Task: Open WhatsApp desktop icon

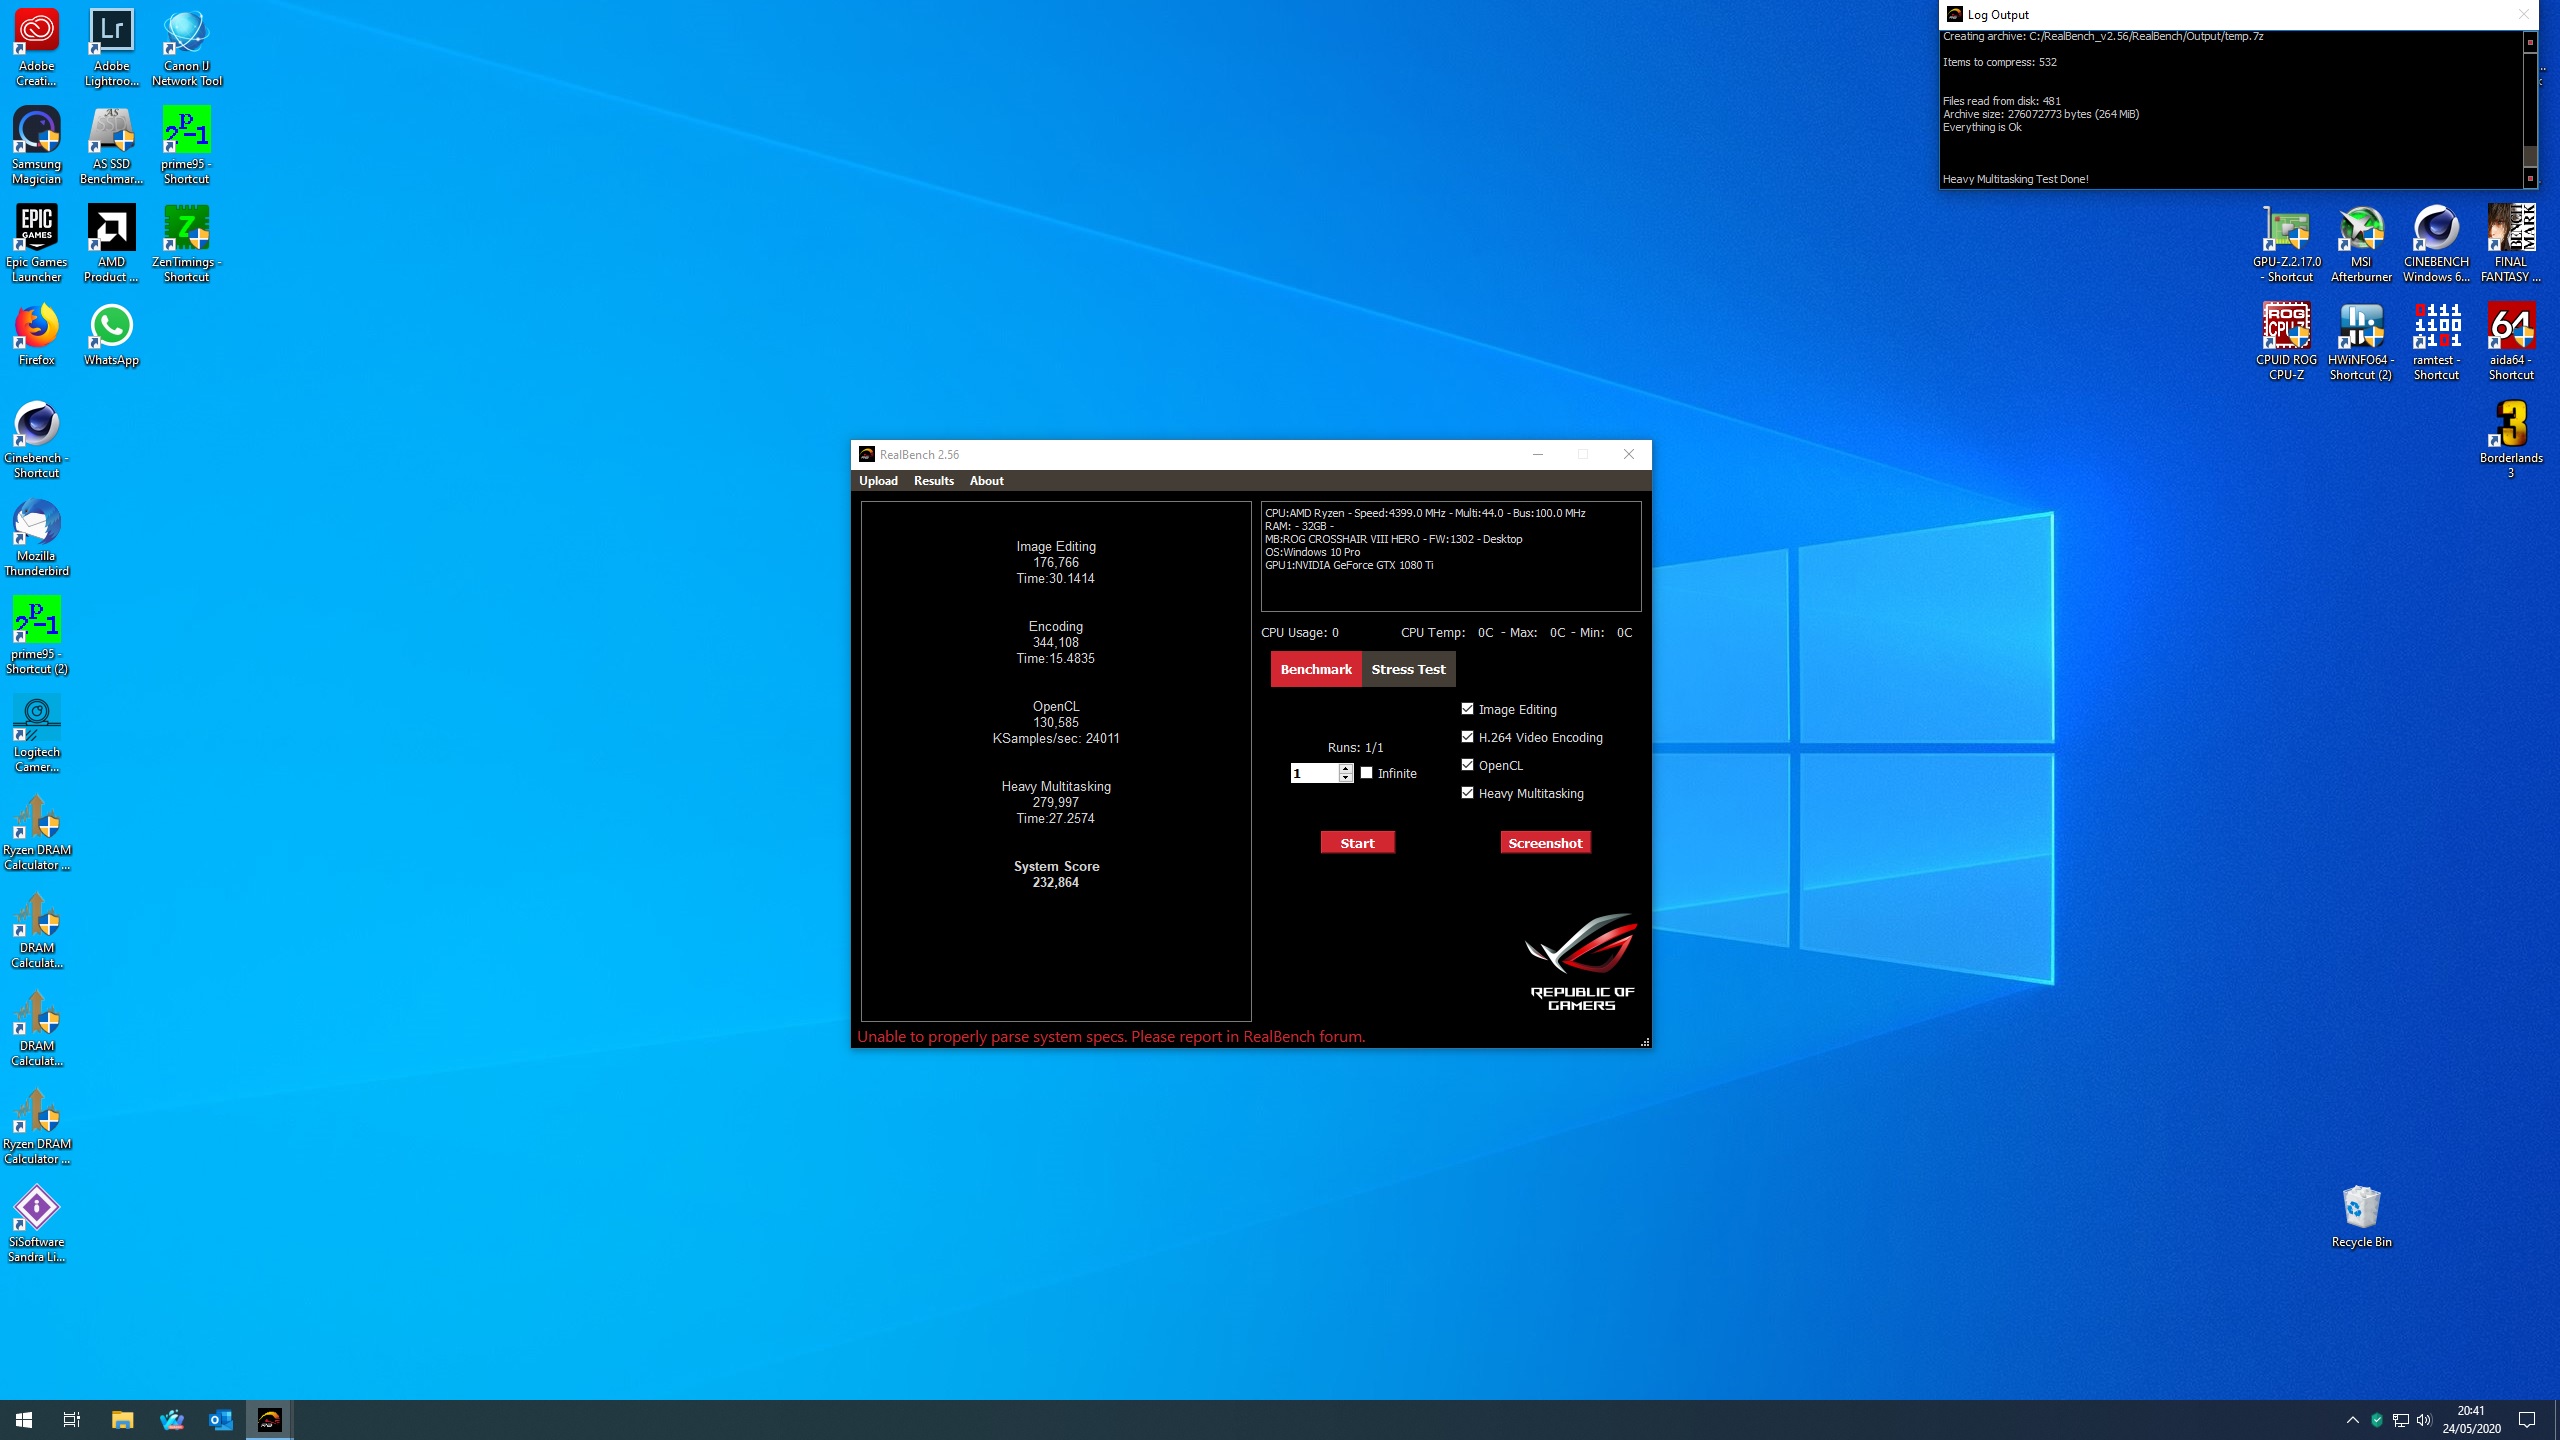Action: click(111, 335)
